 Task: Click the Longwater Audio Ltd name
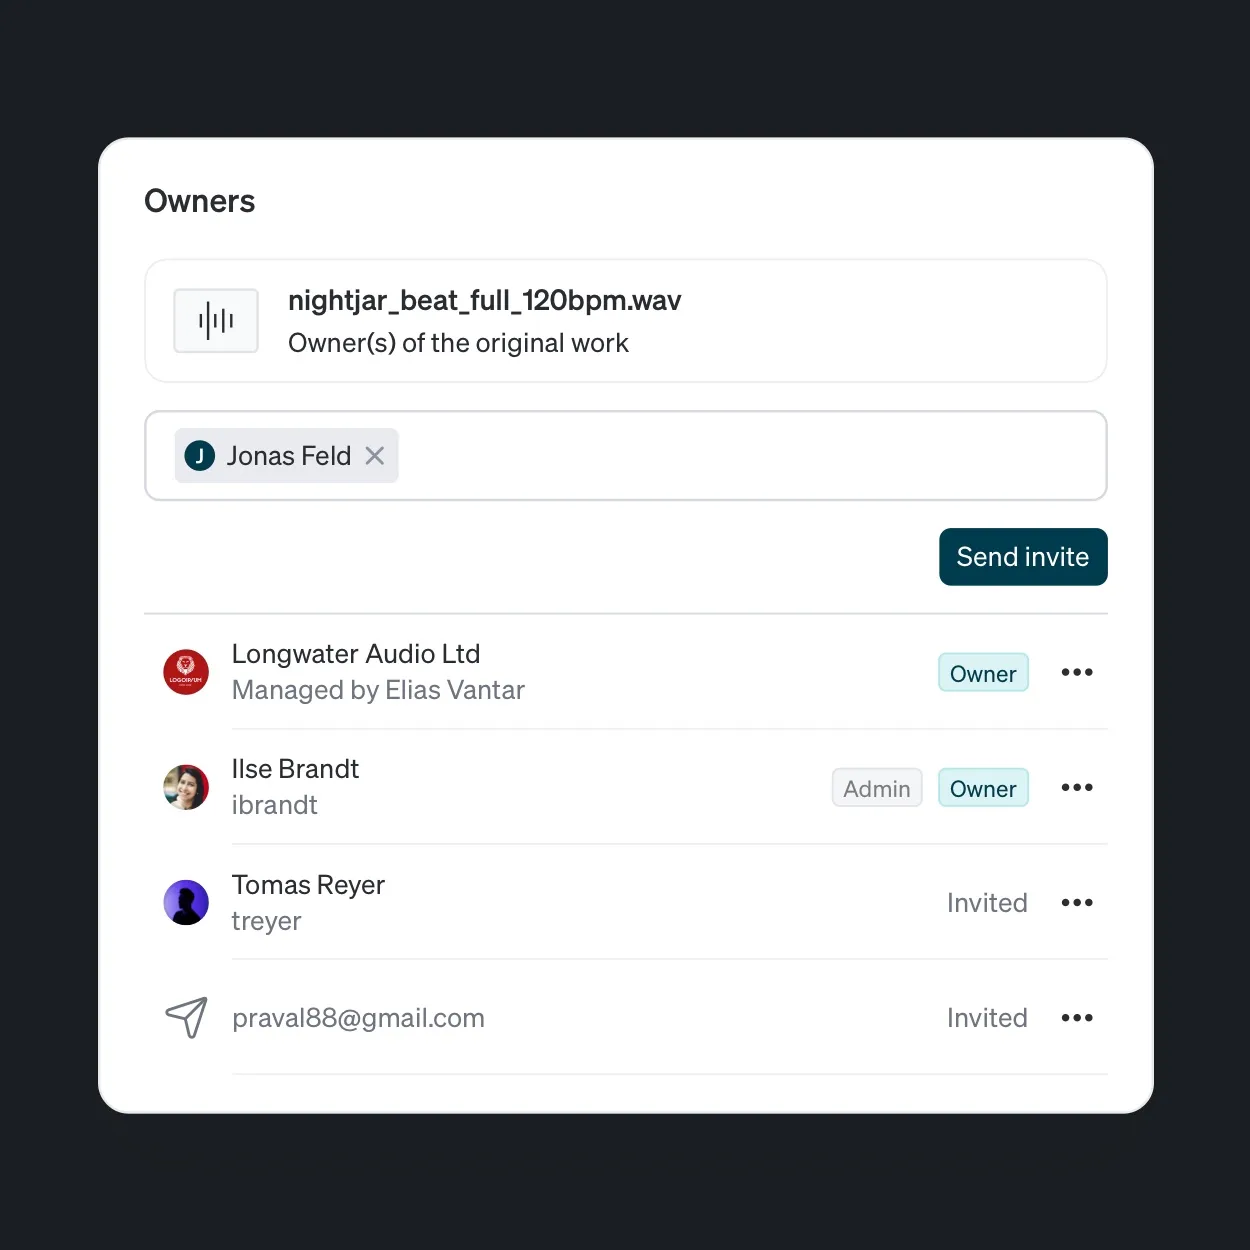point(356,654)
